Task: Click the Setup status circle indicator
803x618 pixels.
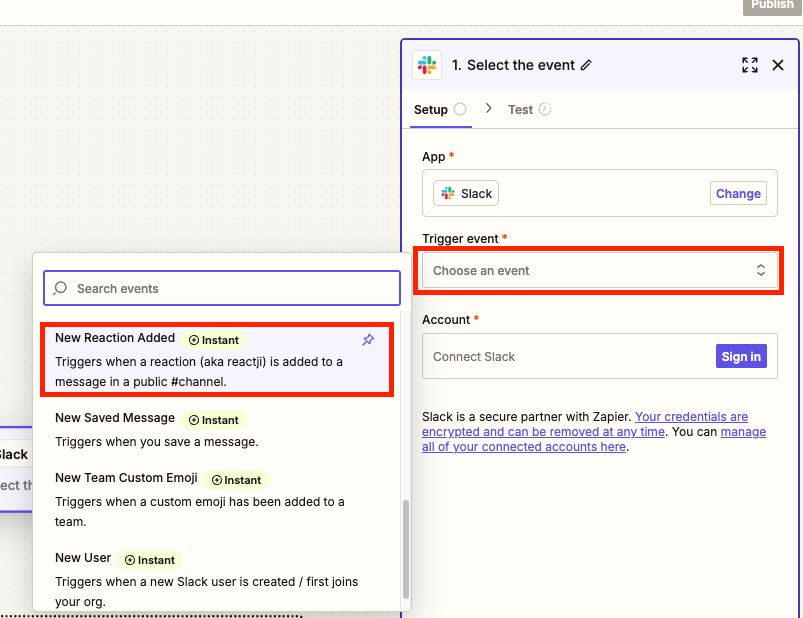Action: (460, 109)
